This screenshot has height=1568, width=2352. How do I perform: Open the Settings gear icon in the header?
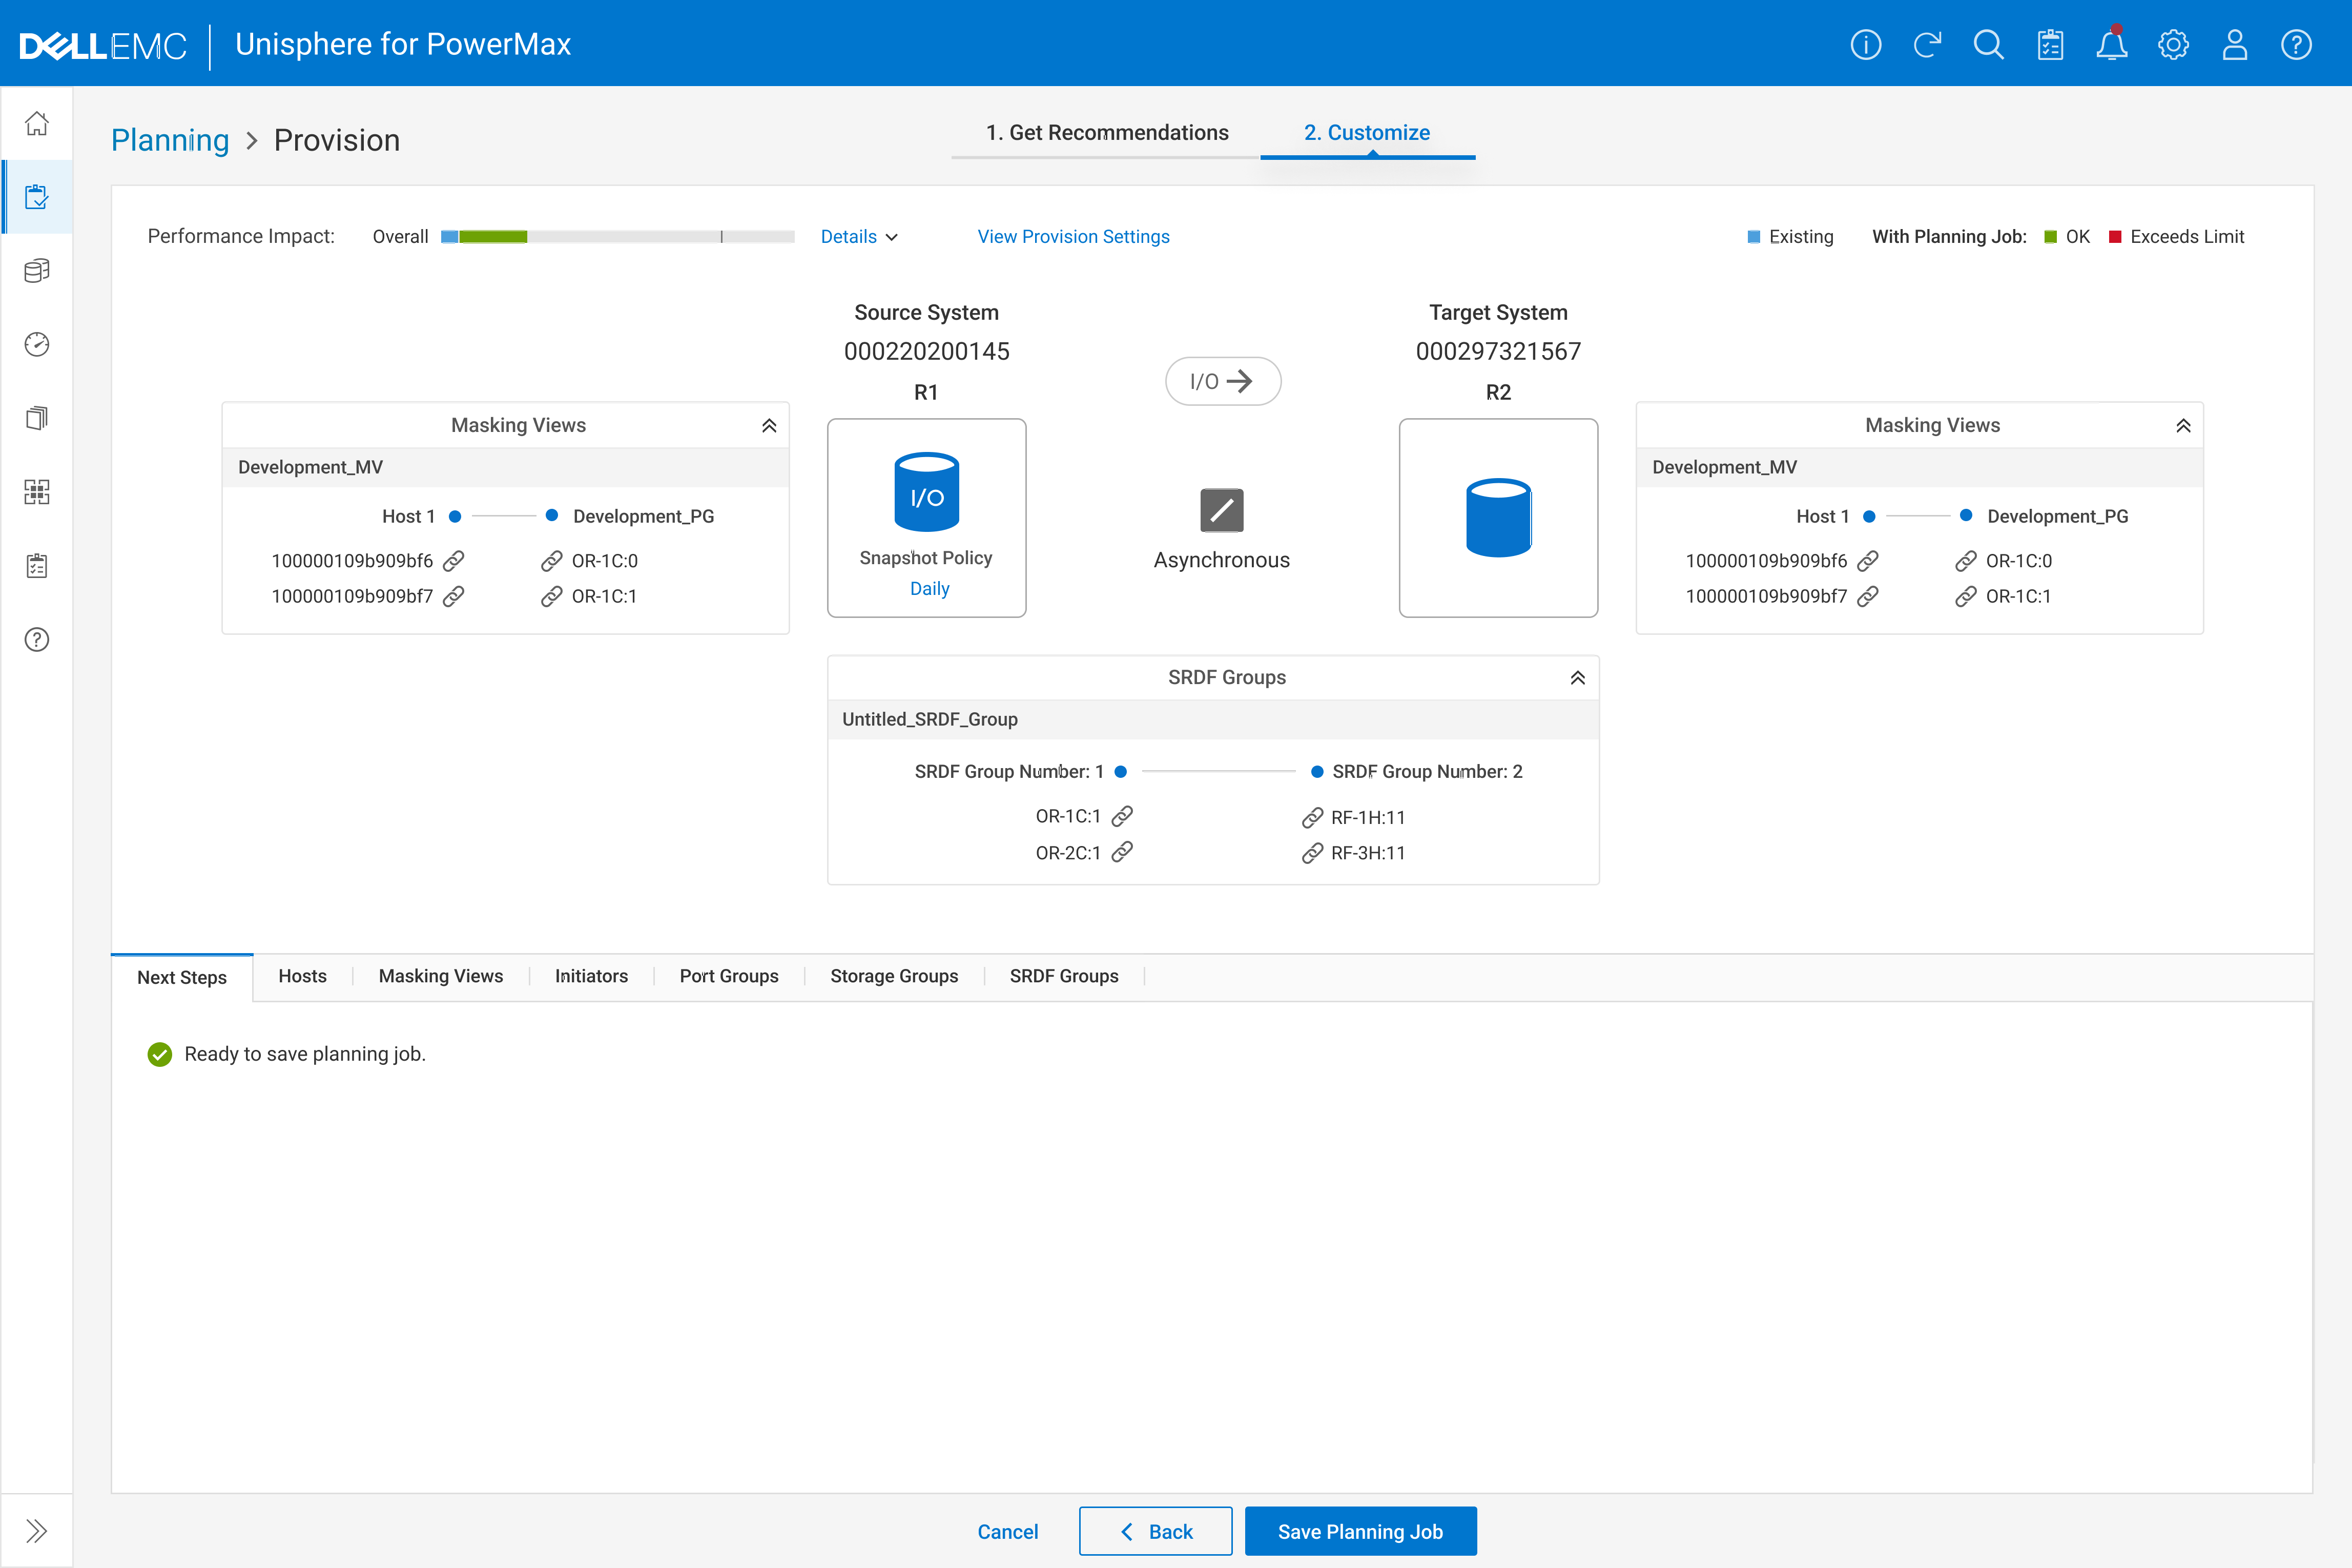coord(2173,45)
